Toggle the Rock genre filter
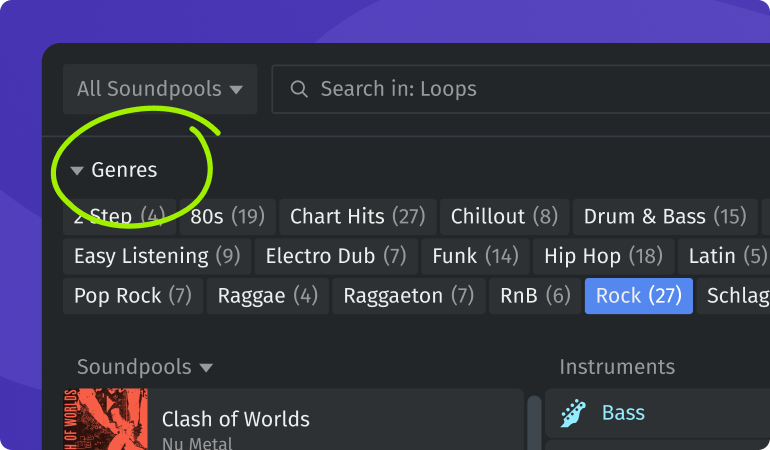This screenshot has width=770, height=450. [x=638, y=296]
